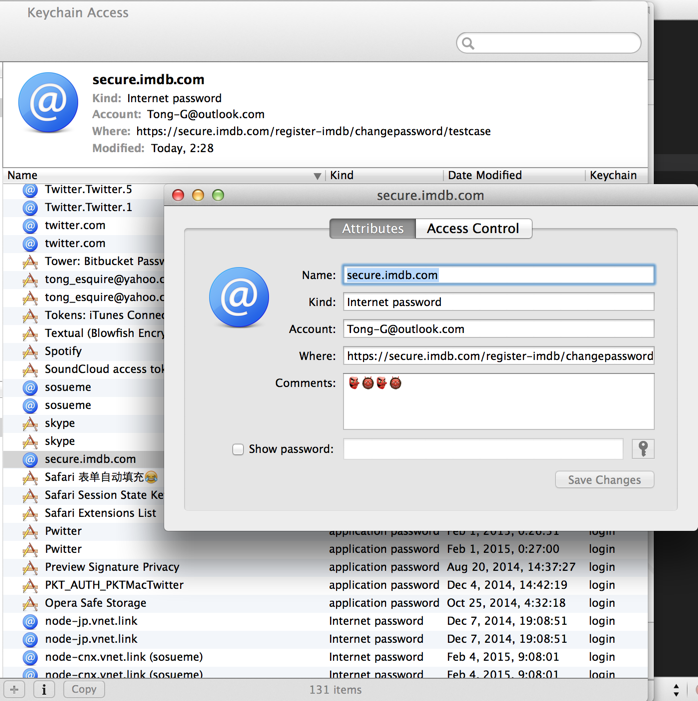Switch to the Access Control tab

(x=473, y=228)
